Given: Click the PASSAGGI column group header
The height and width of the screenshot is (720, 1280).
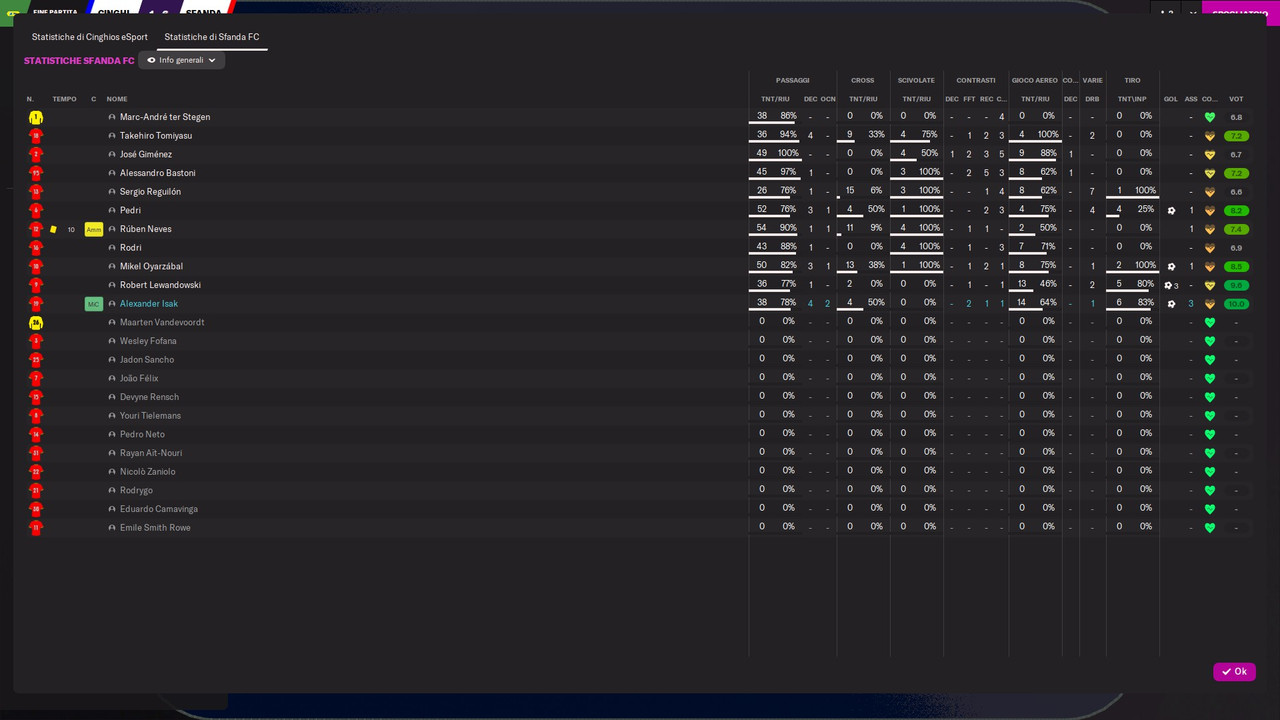Looking at the screenshot, I should pyautogui.click(x=793, y=80).
